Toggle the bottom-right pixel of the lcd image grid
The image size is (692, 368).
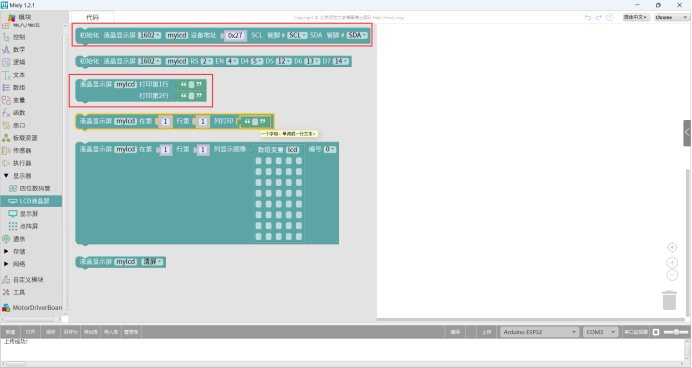(x=299, y=237)
